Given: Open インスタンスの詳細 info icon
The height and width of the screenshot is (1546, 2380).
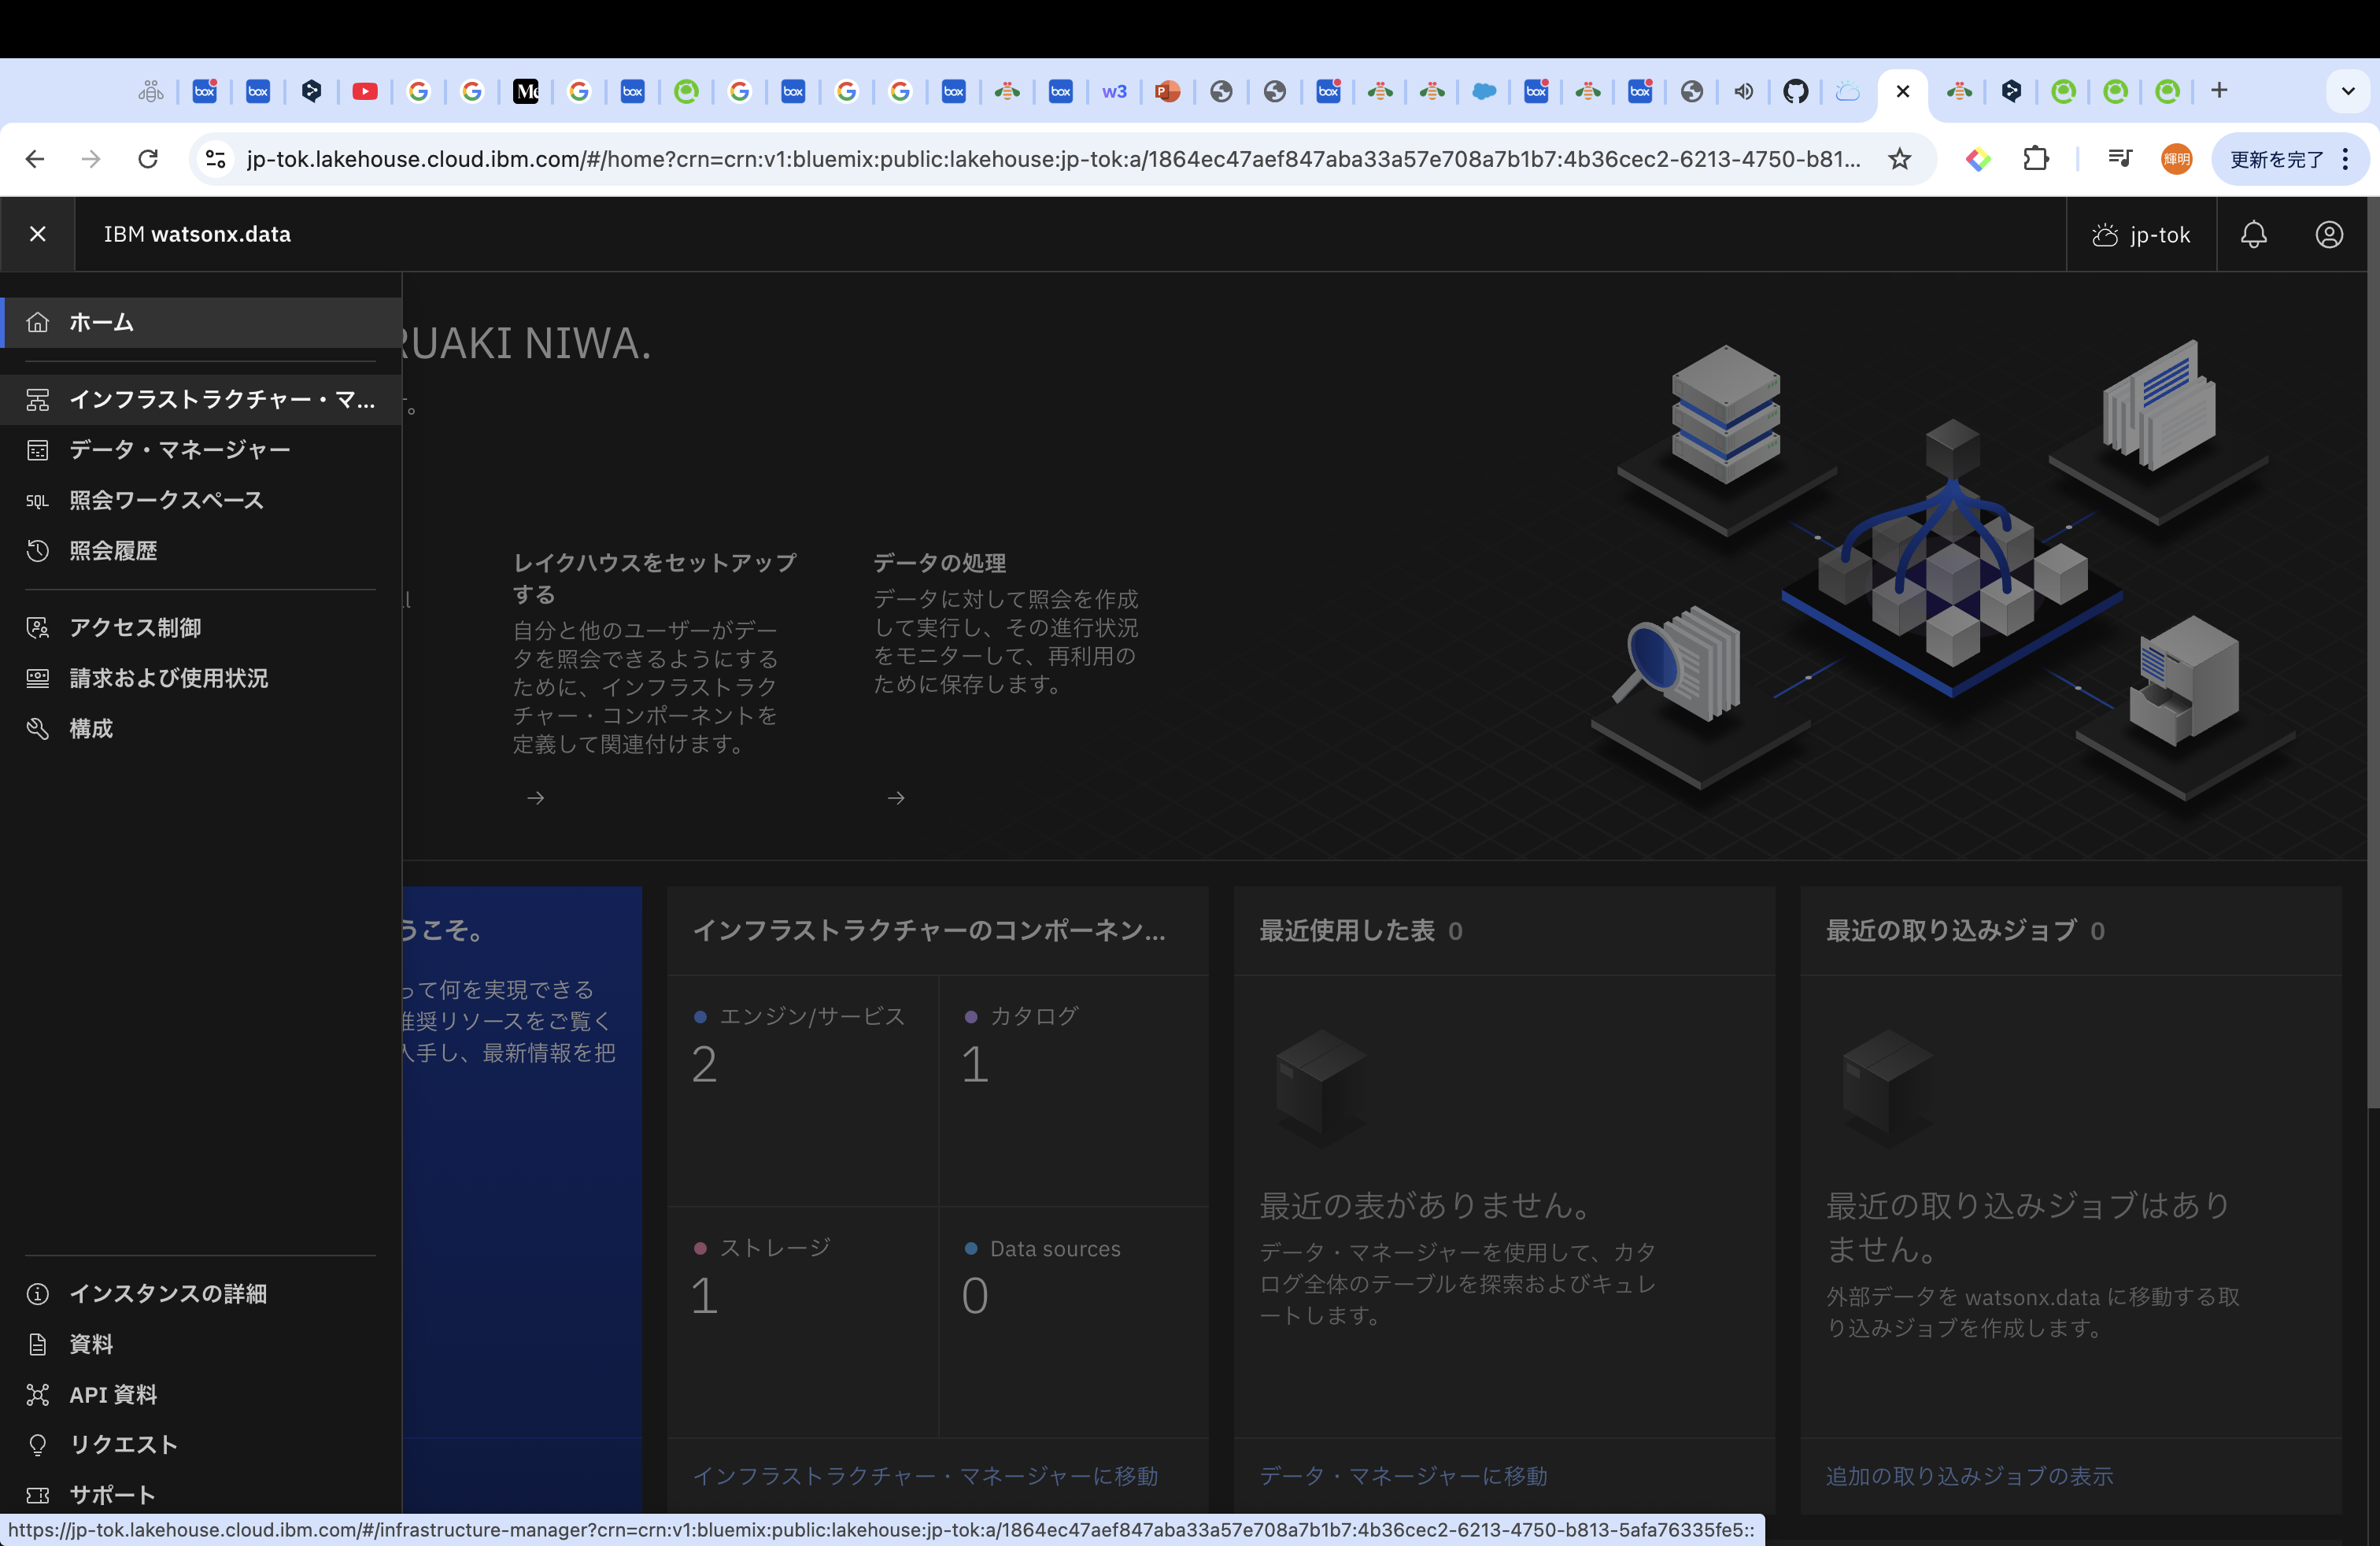Looking at the screenshot, I should [x=37, y=1294].
